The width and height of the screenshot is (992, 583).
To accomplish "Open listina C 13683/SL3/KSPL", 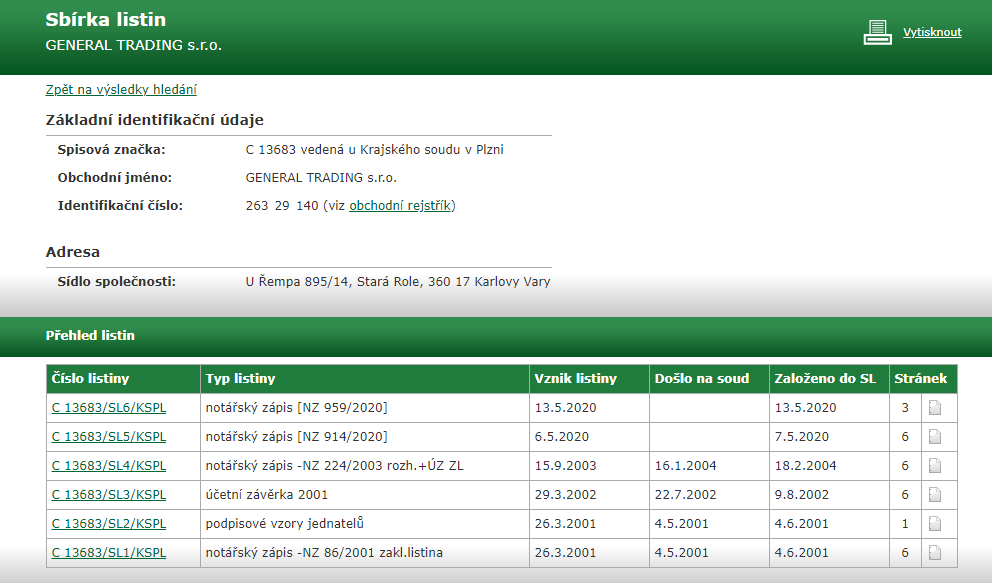I will 108,495.
